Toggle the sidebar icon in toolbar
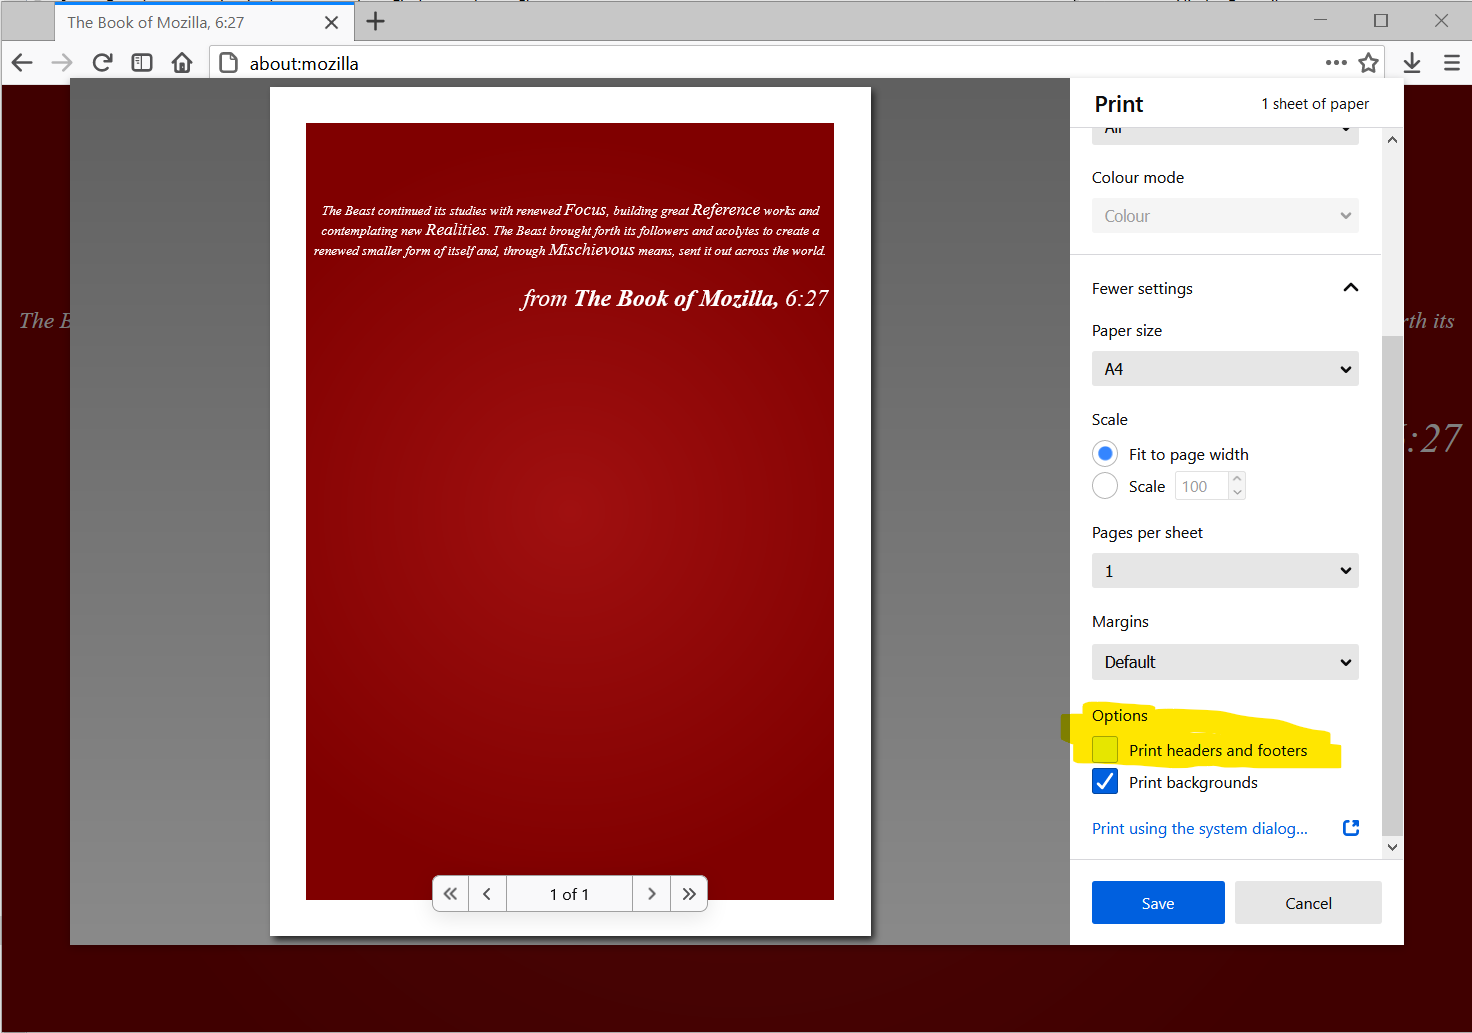The height and width of the screenshot is (1033, 1472). point(142,63)
